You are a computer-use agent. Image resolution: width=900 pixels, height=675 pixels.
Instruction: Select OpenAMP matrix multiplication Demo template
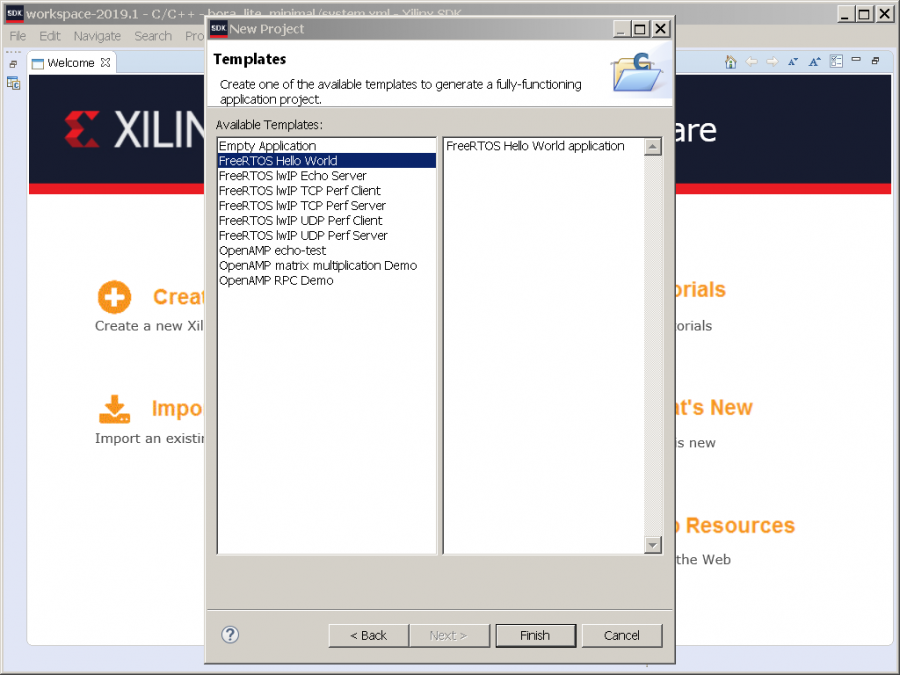317,266
